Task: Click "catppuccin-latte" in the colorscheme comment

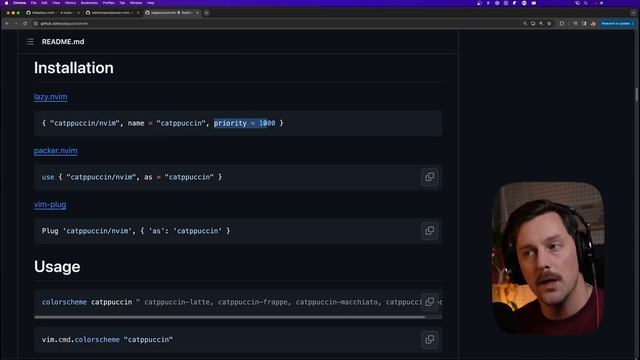Action: [177, 302]
